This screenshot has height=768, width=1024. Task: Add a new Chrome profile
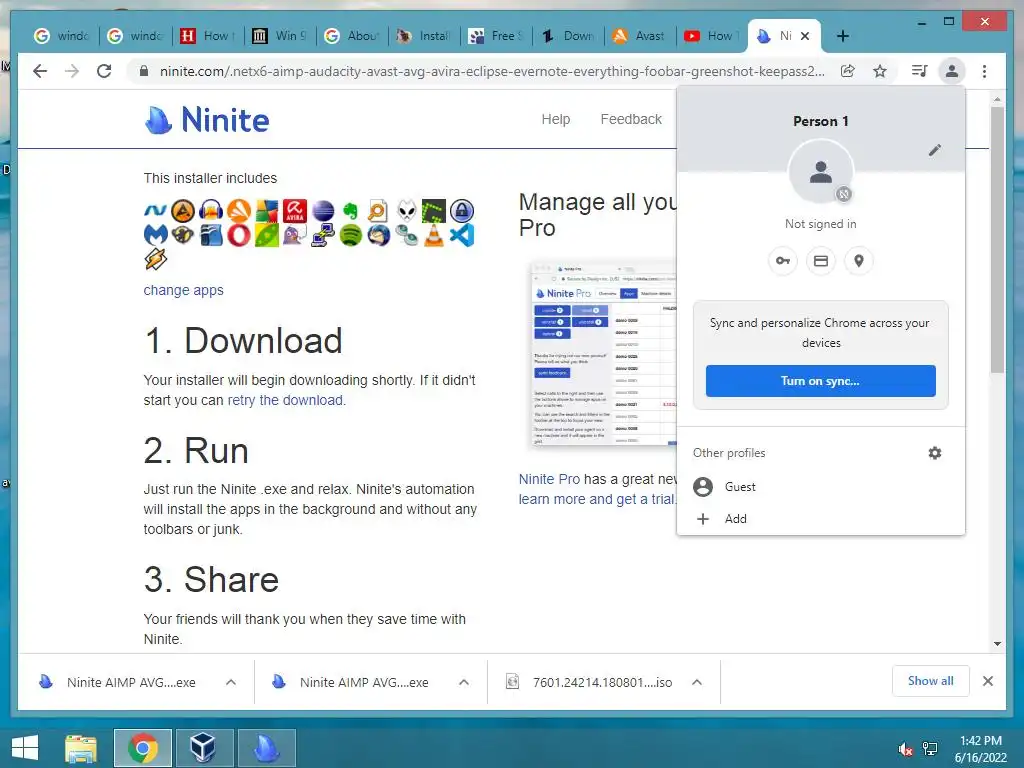pos(821,519)
